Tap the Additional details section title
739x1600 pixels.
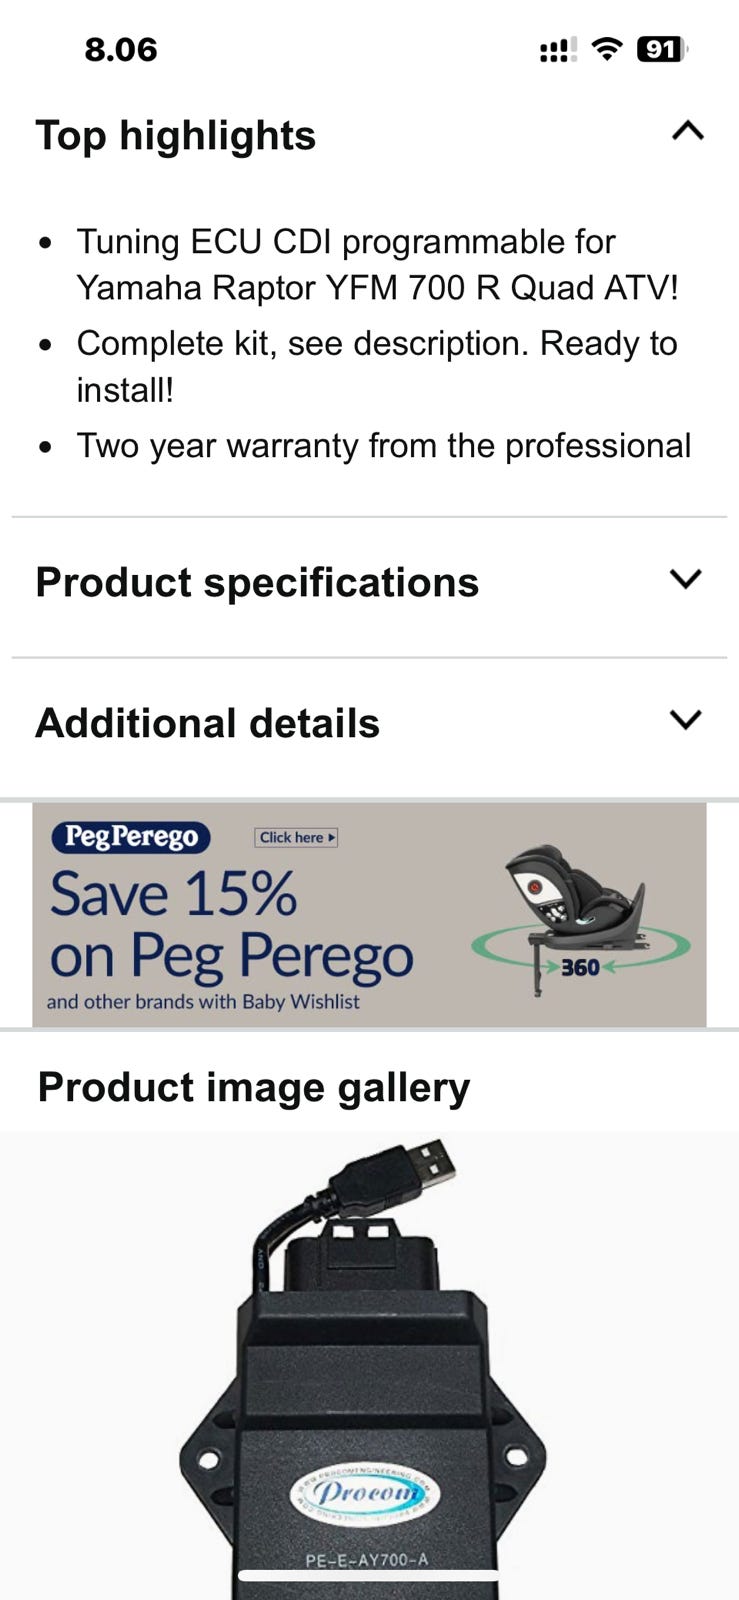click(x=208, y=724)
